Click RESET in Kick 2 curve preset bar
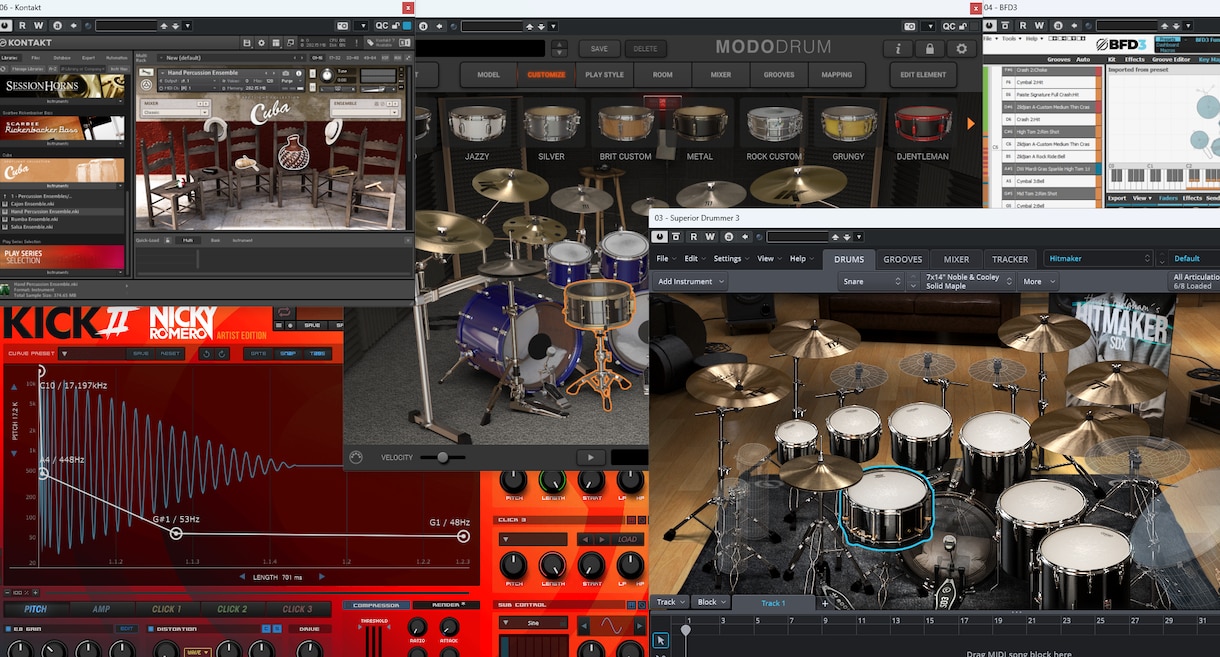 [x=168, y=353]
